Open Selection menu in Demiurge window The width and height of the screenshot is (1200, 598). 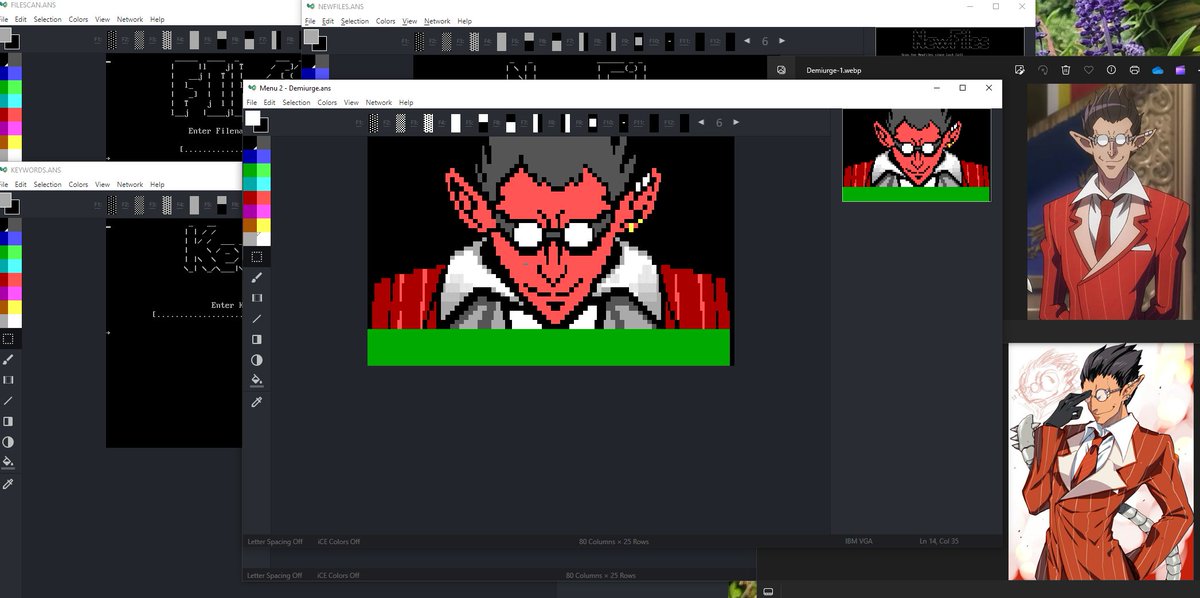tap(296, 103)
